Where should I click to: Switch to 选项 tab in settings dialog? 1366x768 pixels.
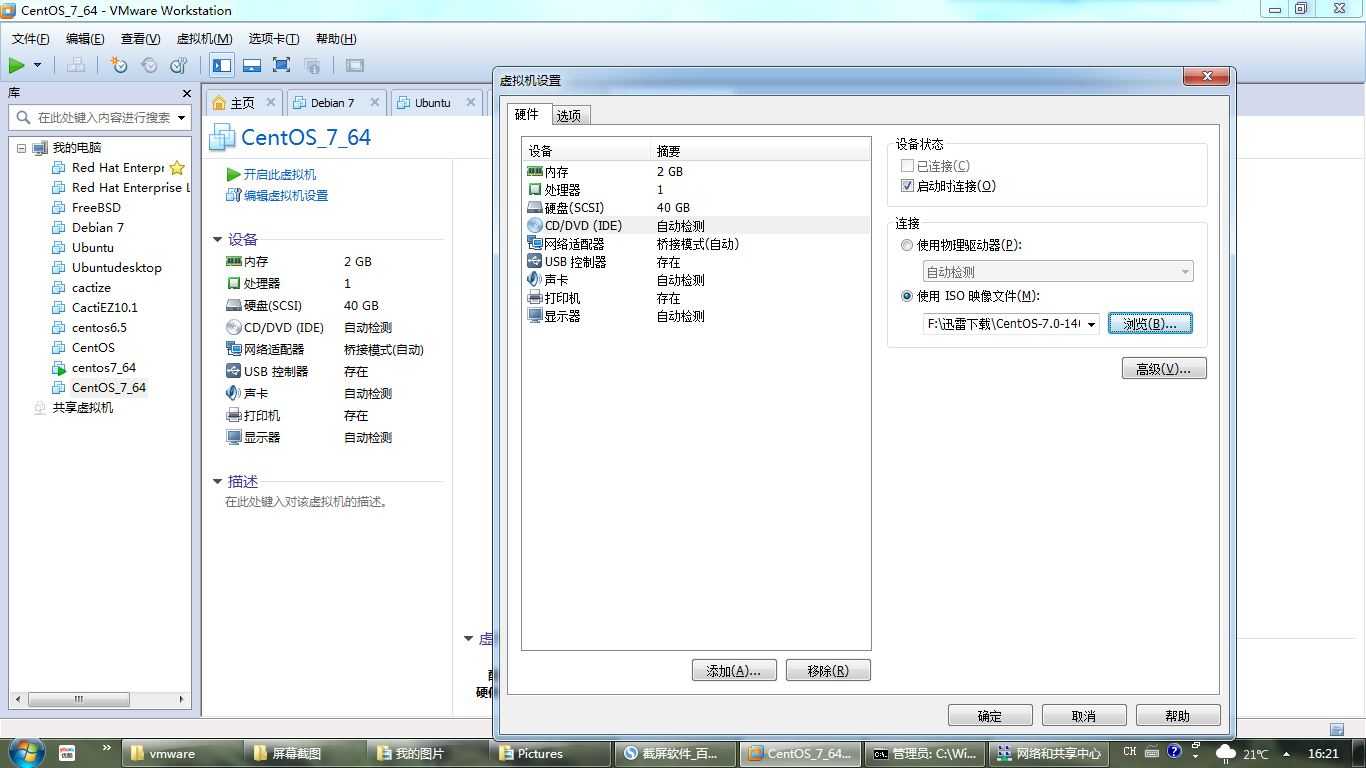tap(569, 116)
